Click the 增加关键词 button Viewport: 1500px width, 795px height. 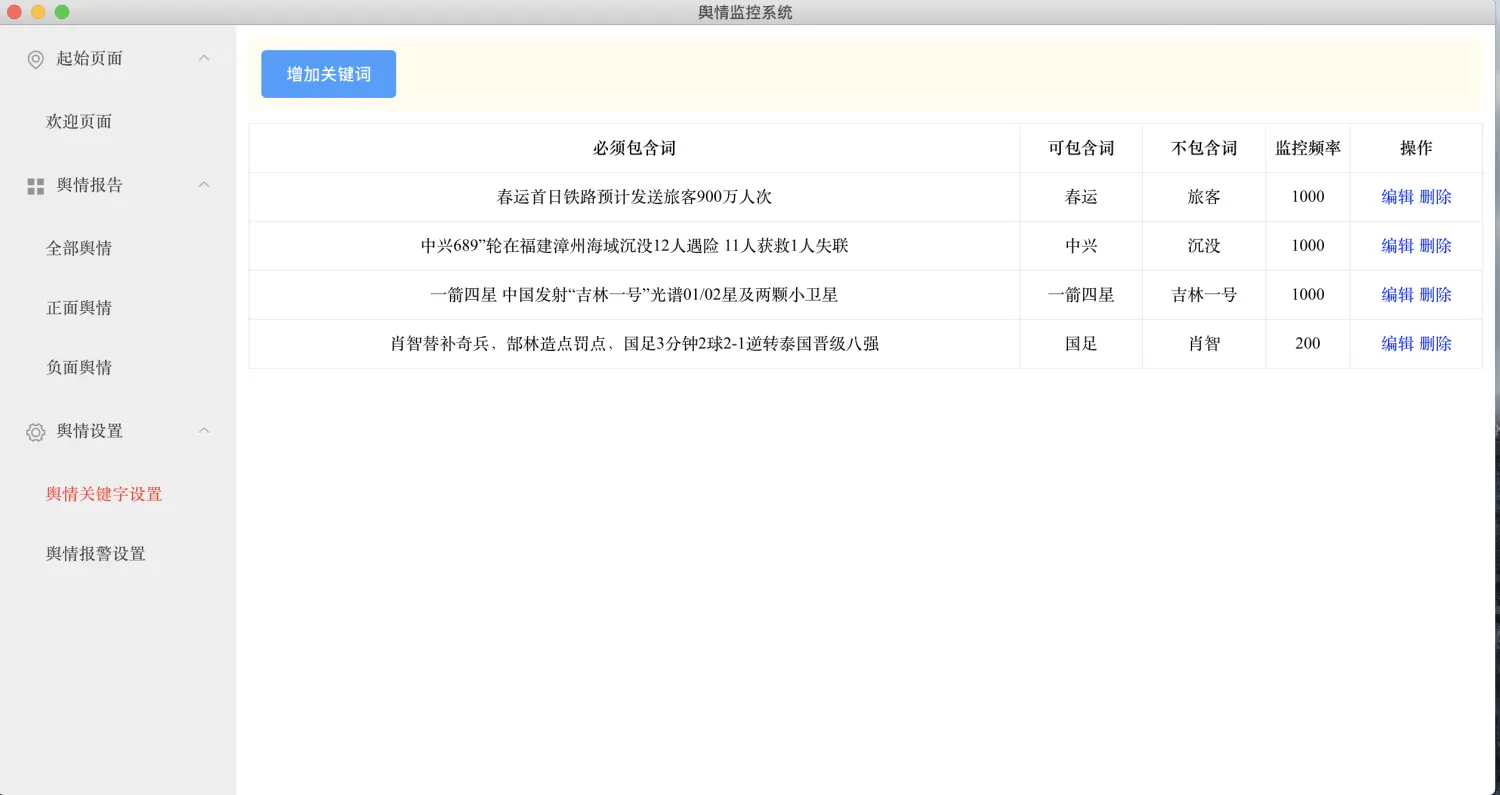pos(328,74)
